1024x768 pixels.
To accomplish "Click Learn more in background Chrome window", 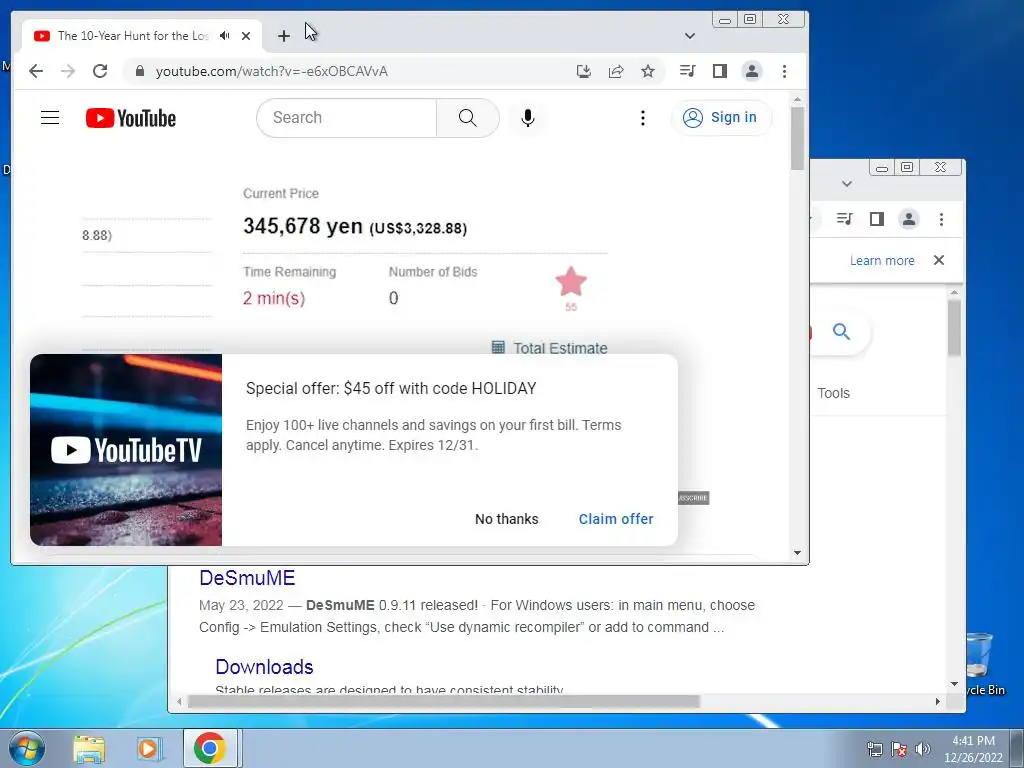I will pos(882,261).
